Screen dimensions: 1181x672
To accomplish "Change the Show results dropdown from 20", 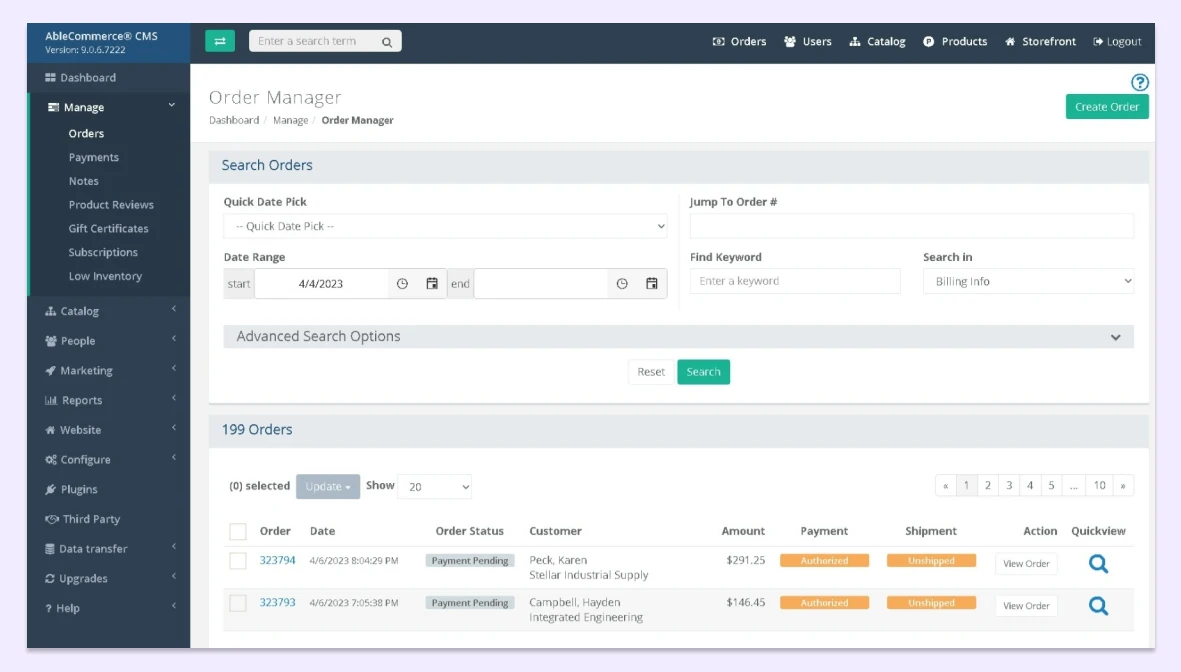I will (x=434, y=486).
